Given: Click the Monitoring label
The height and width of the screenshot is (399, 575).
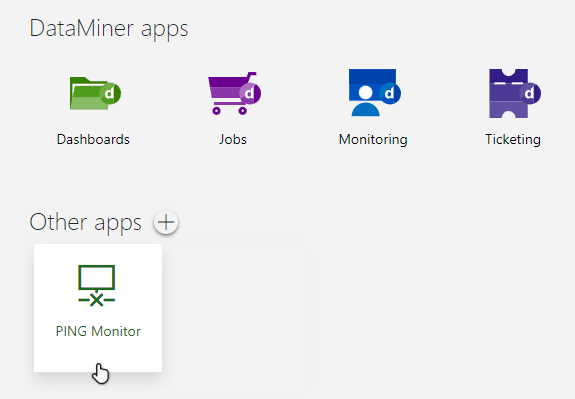Looking at the screenshot, I should (x=373, y=140).
